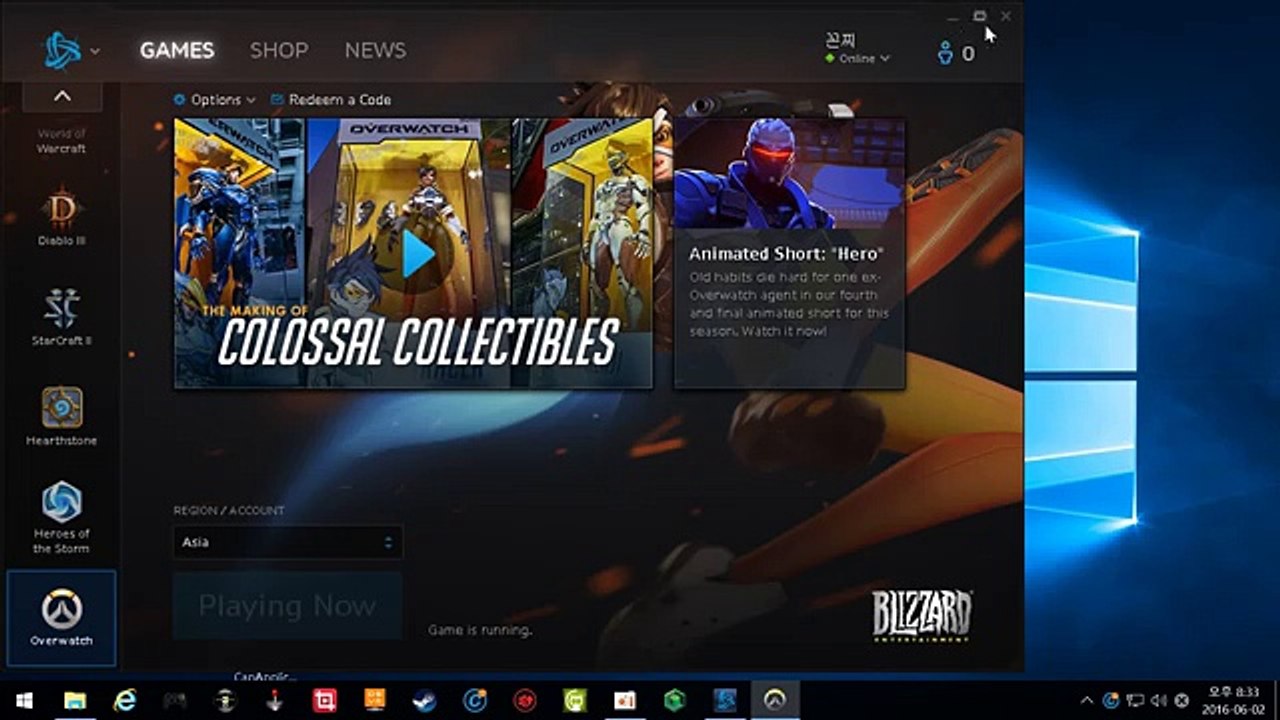Click the Redeem a Code link
Screen dimensions: 1280x720
pyautogui.click(x=330, y=100)
